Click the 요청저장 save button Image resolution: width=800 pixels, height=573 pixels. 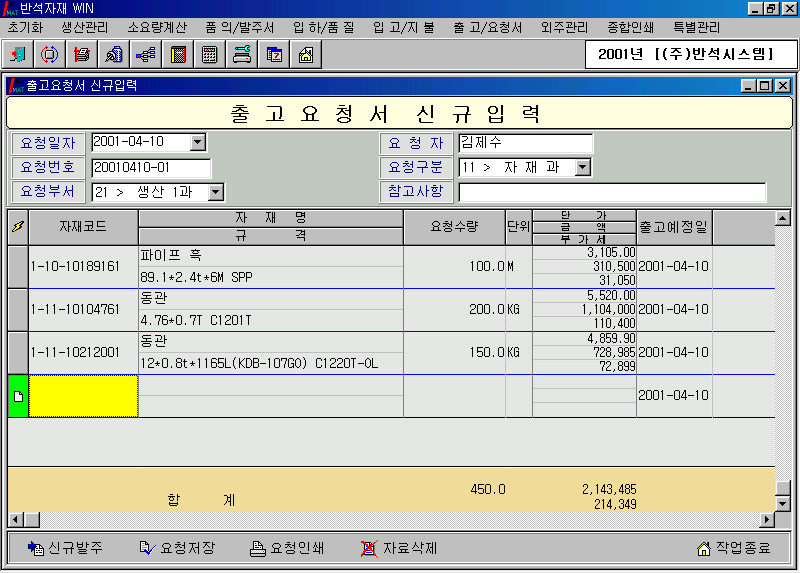click(178, 548)
